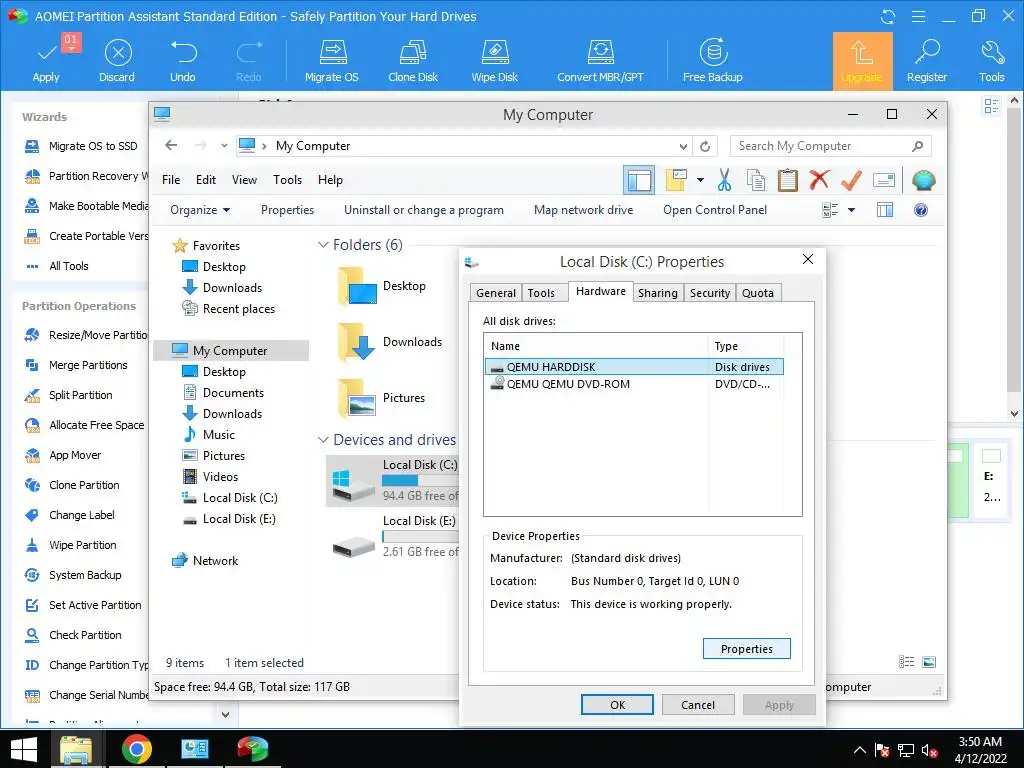Collapse the Devices and drives group
This screenshot has height=768, width=1024.
pos(323,440)
